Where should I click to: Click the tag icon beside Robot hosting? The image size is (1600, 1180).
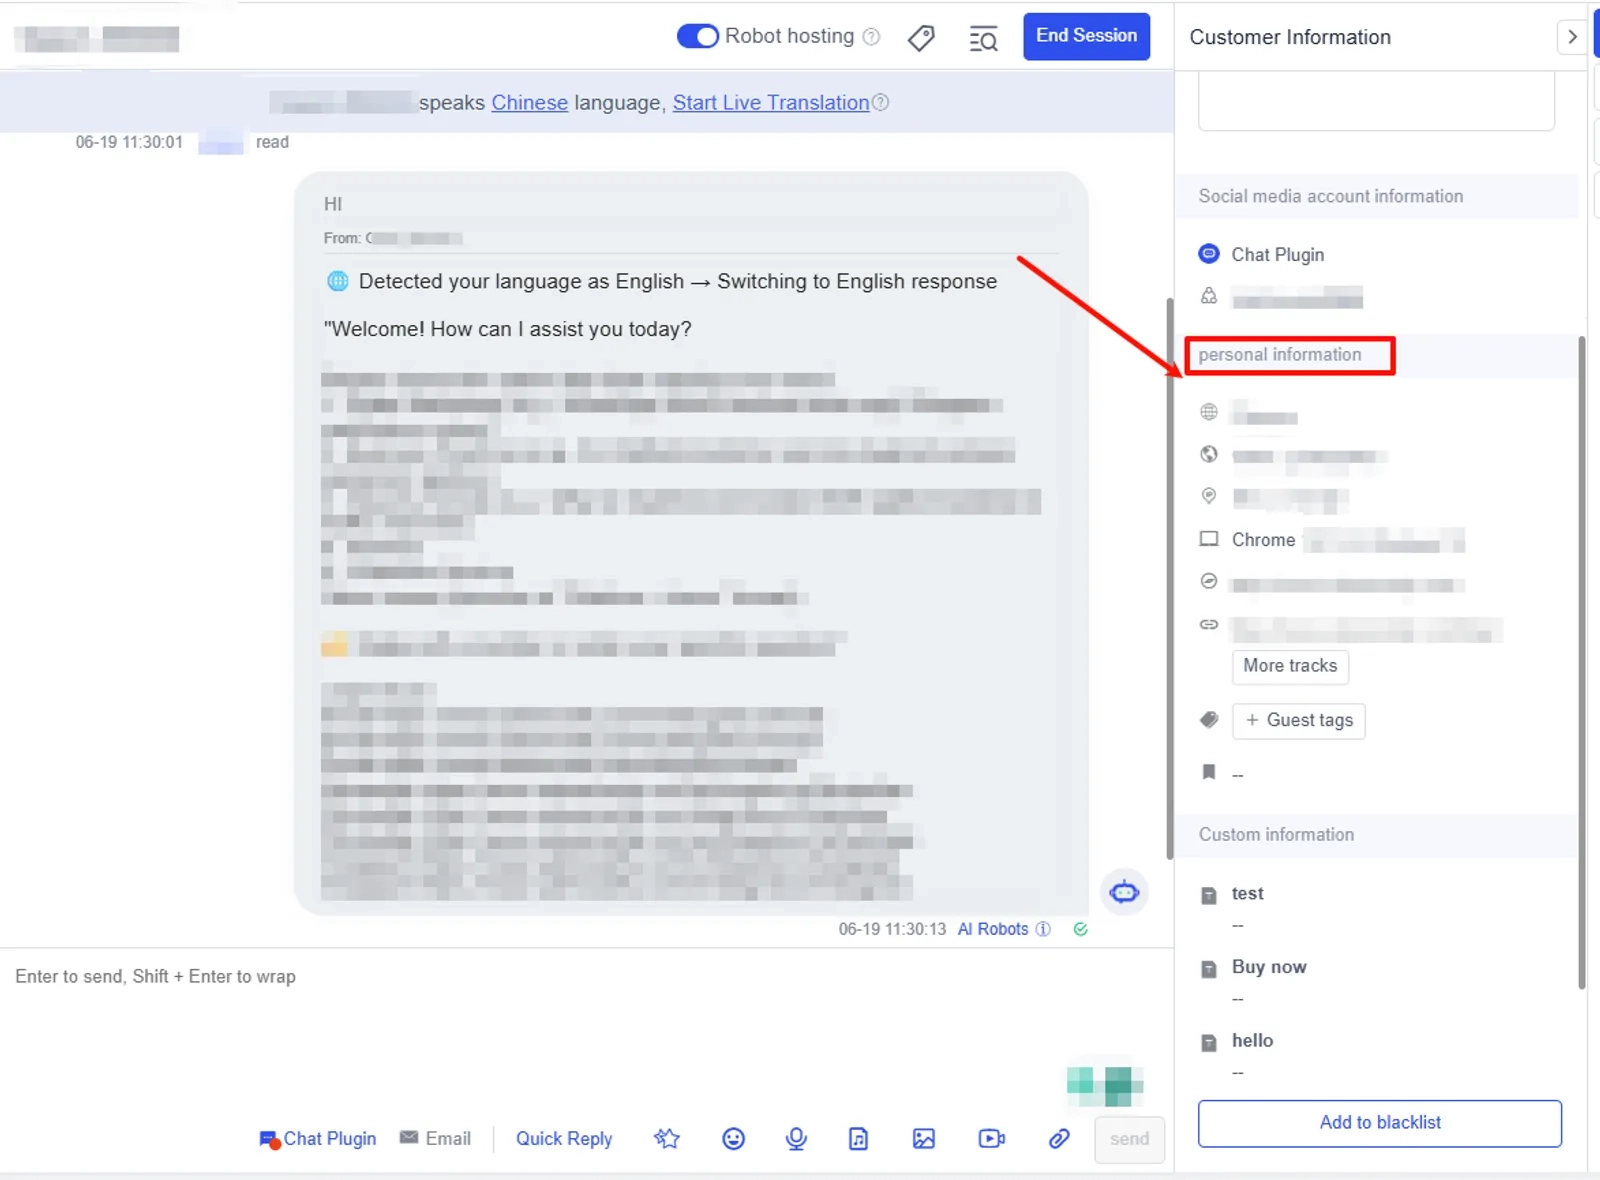(x=921, y=38)
